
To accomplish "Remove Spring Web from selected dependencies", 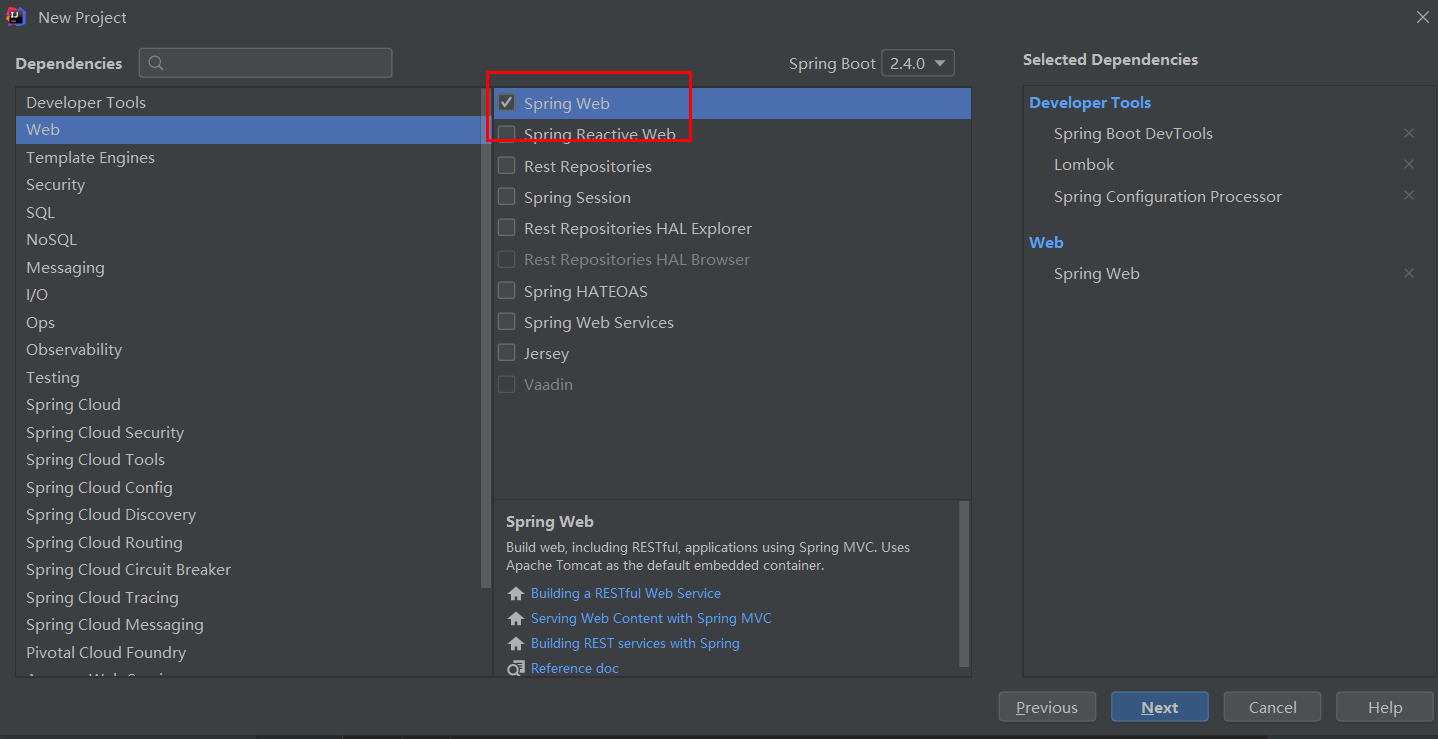I will coord(1409,273).
